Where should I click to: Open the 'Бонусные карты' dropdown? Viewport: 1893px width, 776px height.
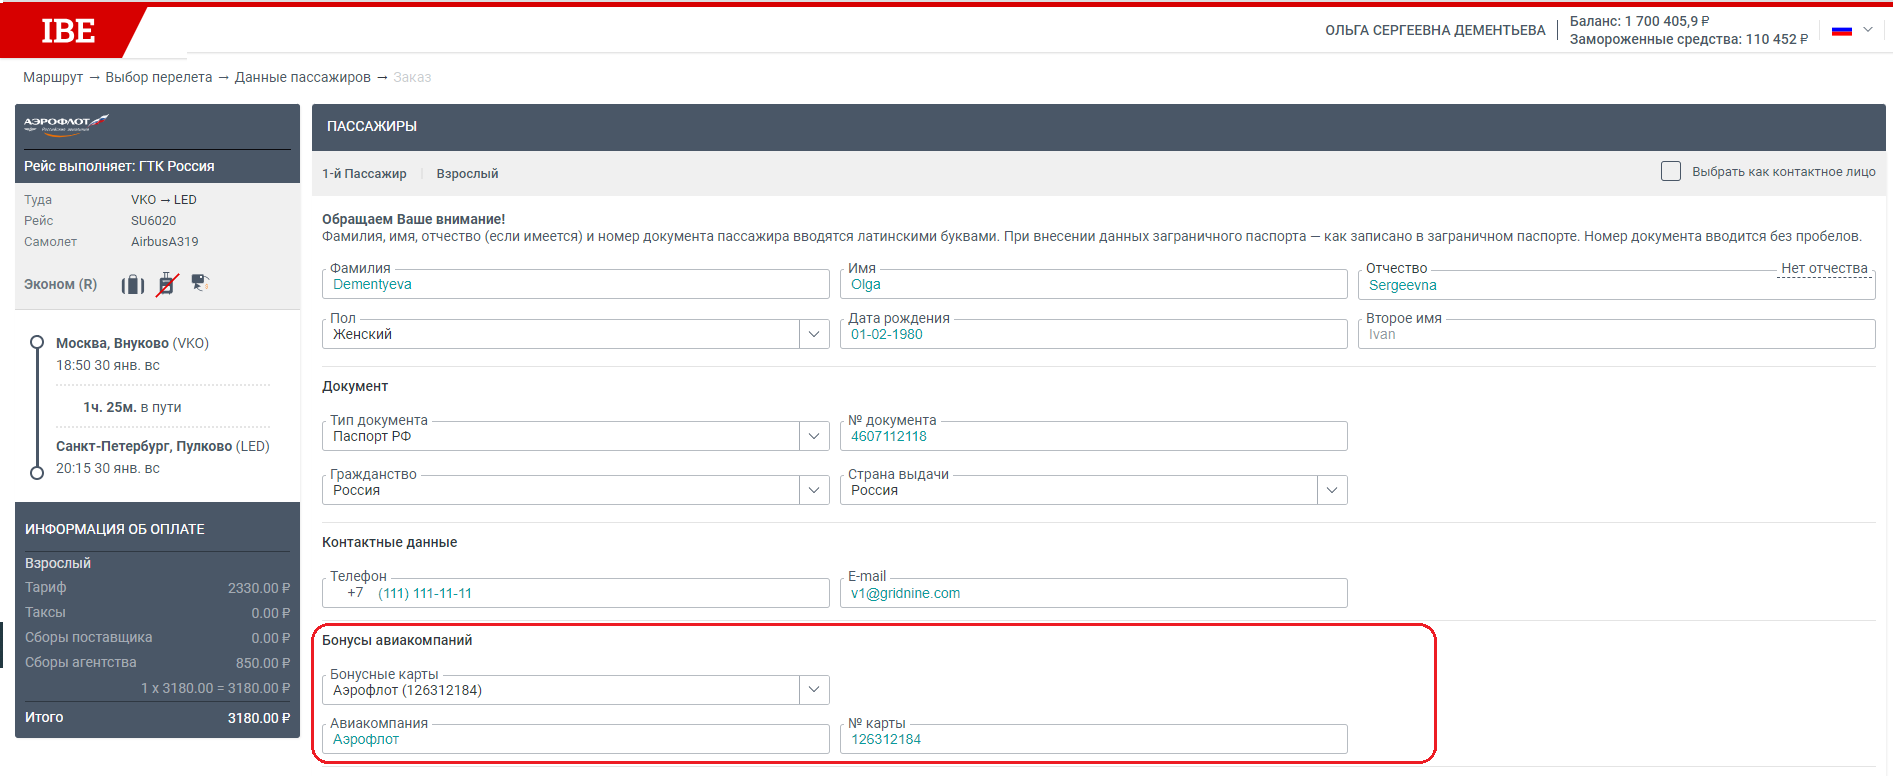click(814, 690)
